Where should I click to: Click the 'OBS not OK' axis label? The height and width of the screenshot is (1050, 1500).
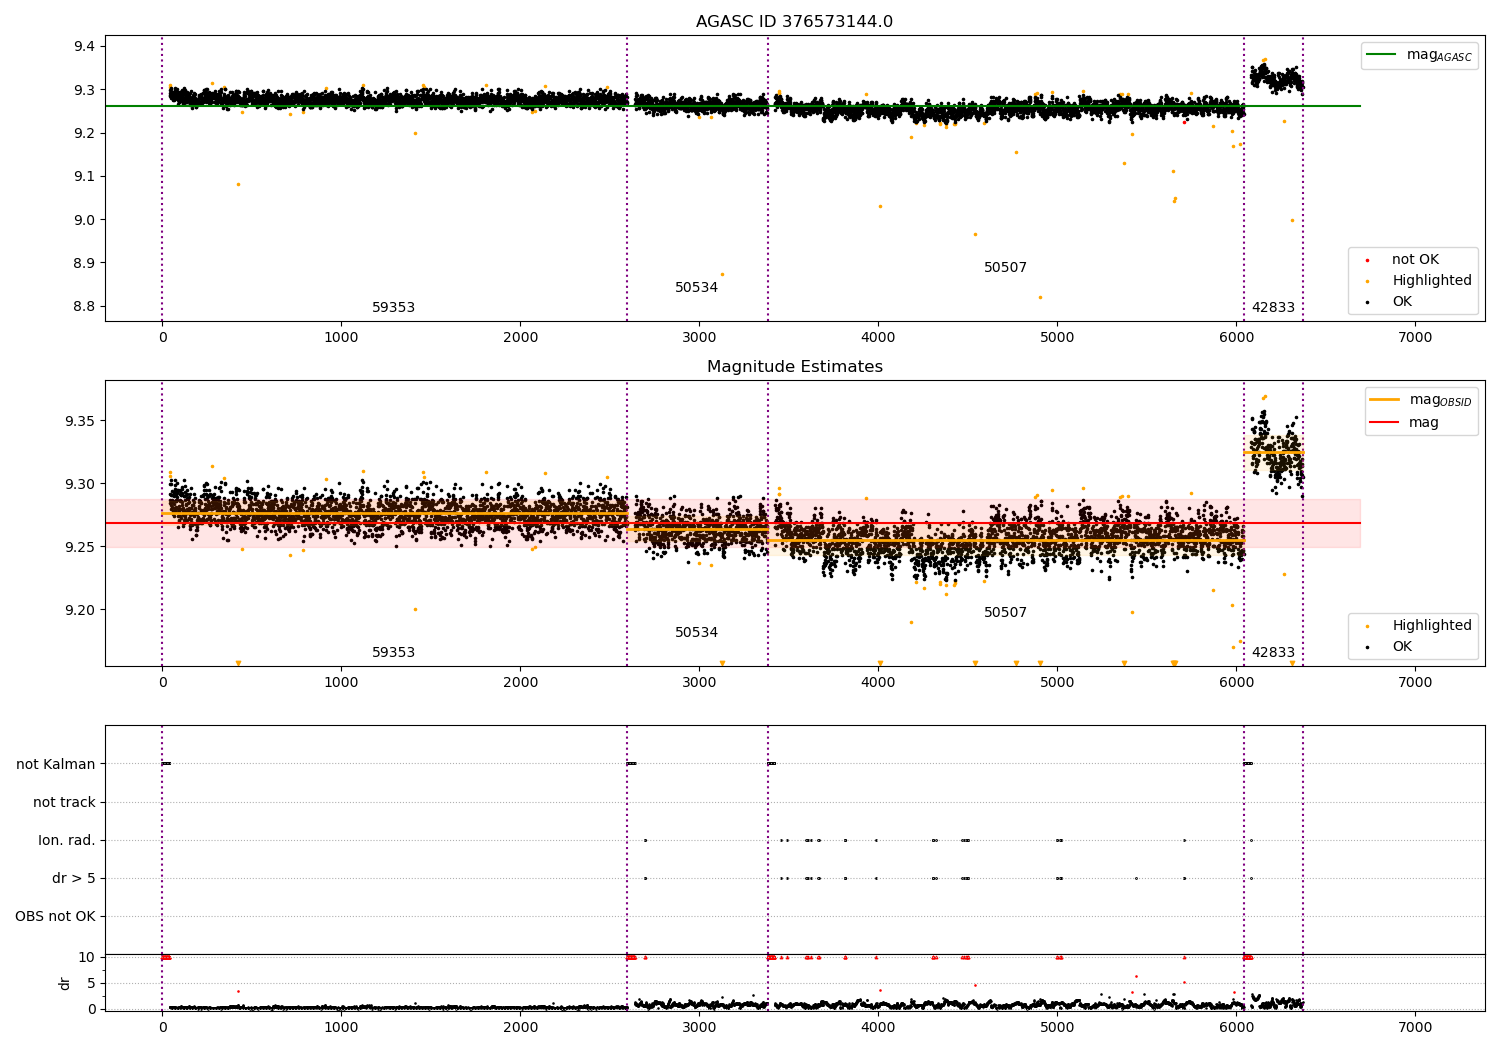coord(56,917)
